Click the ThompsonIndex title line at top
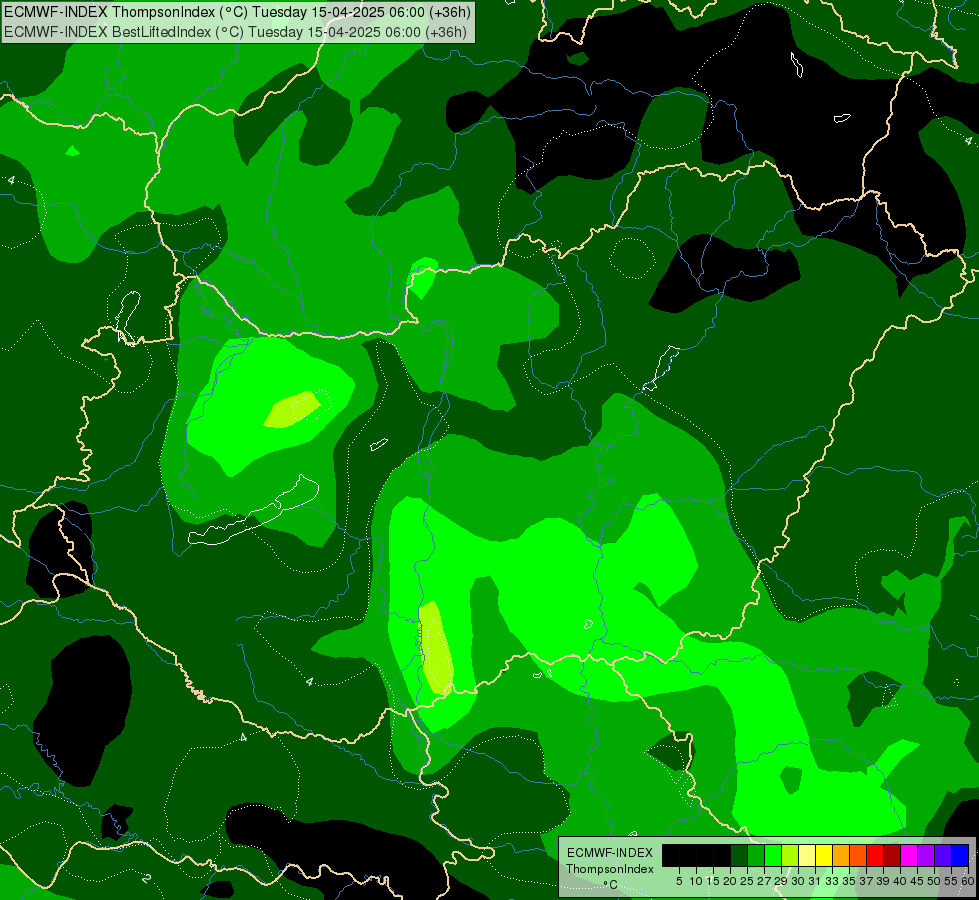 click(237, 11)
